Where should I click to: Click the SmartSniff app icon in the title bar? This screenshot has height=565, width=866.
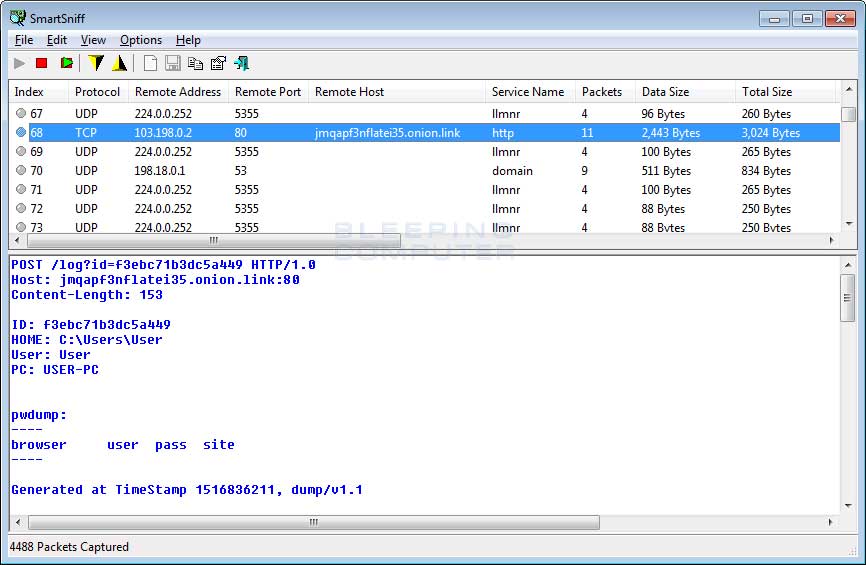18,18
